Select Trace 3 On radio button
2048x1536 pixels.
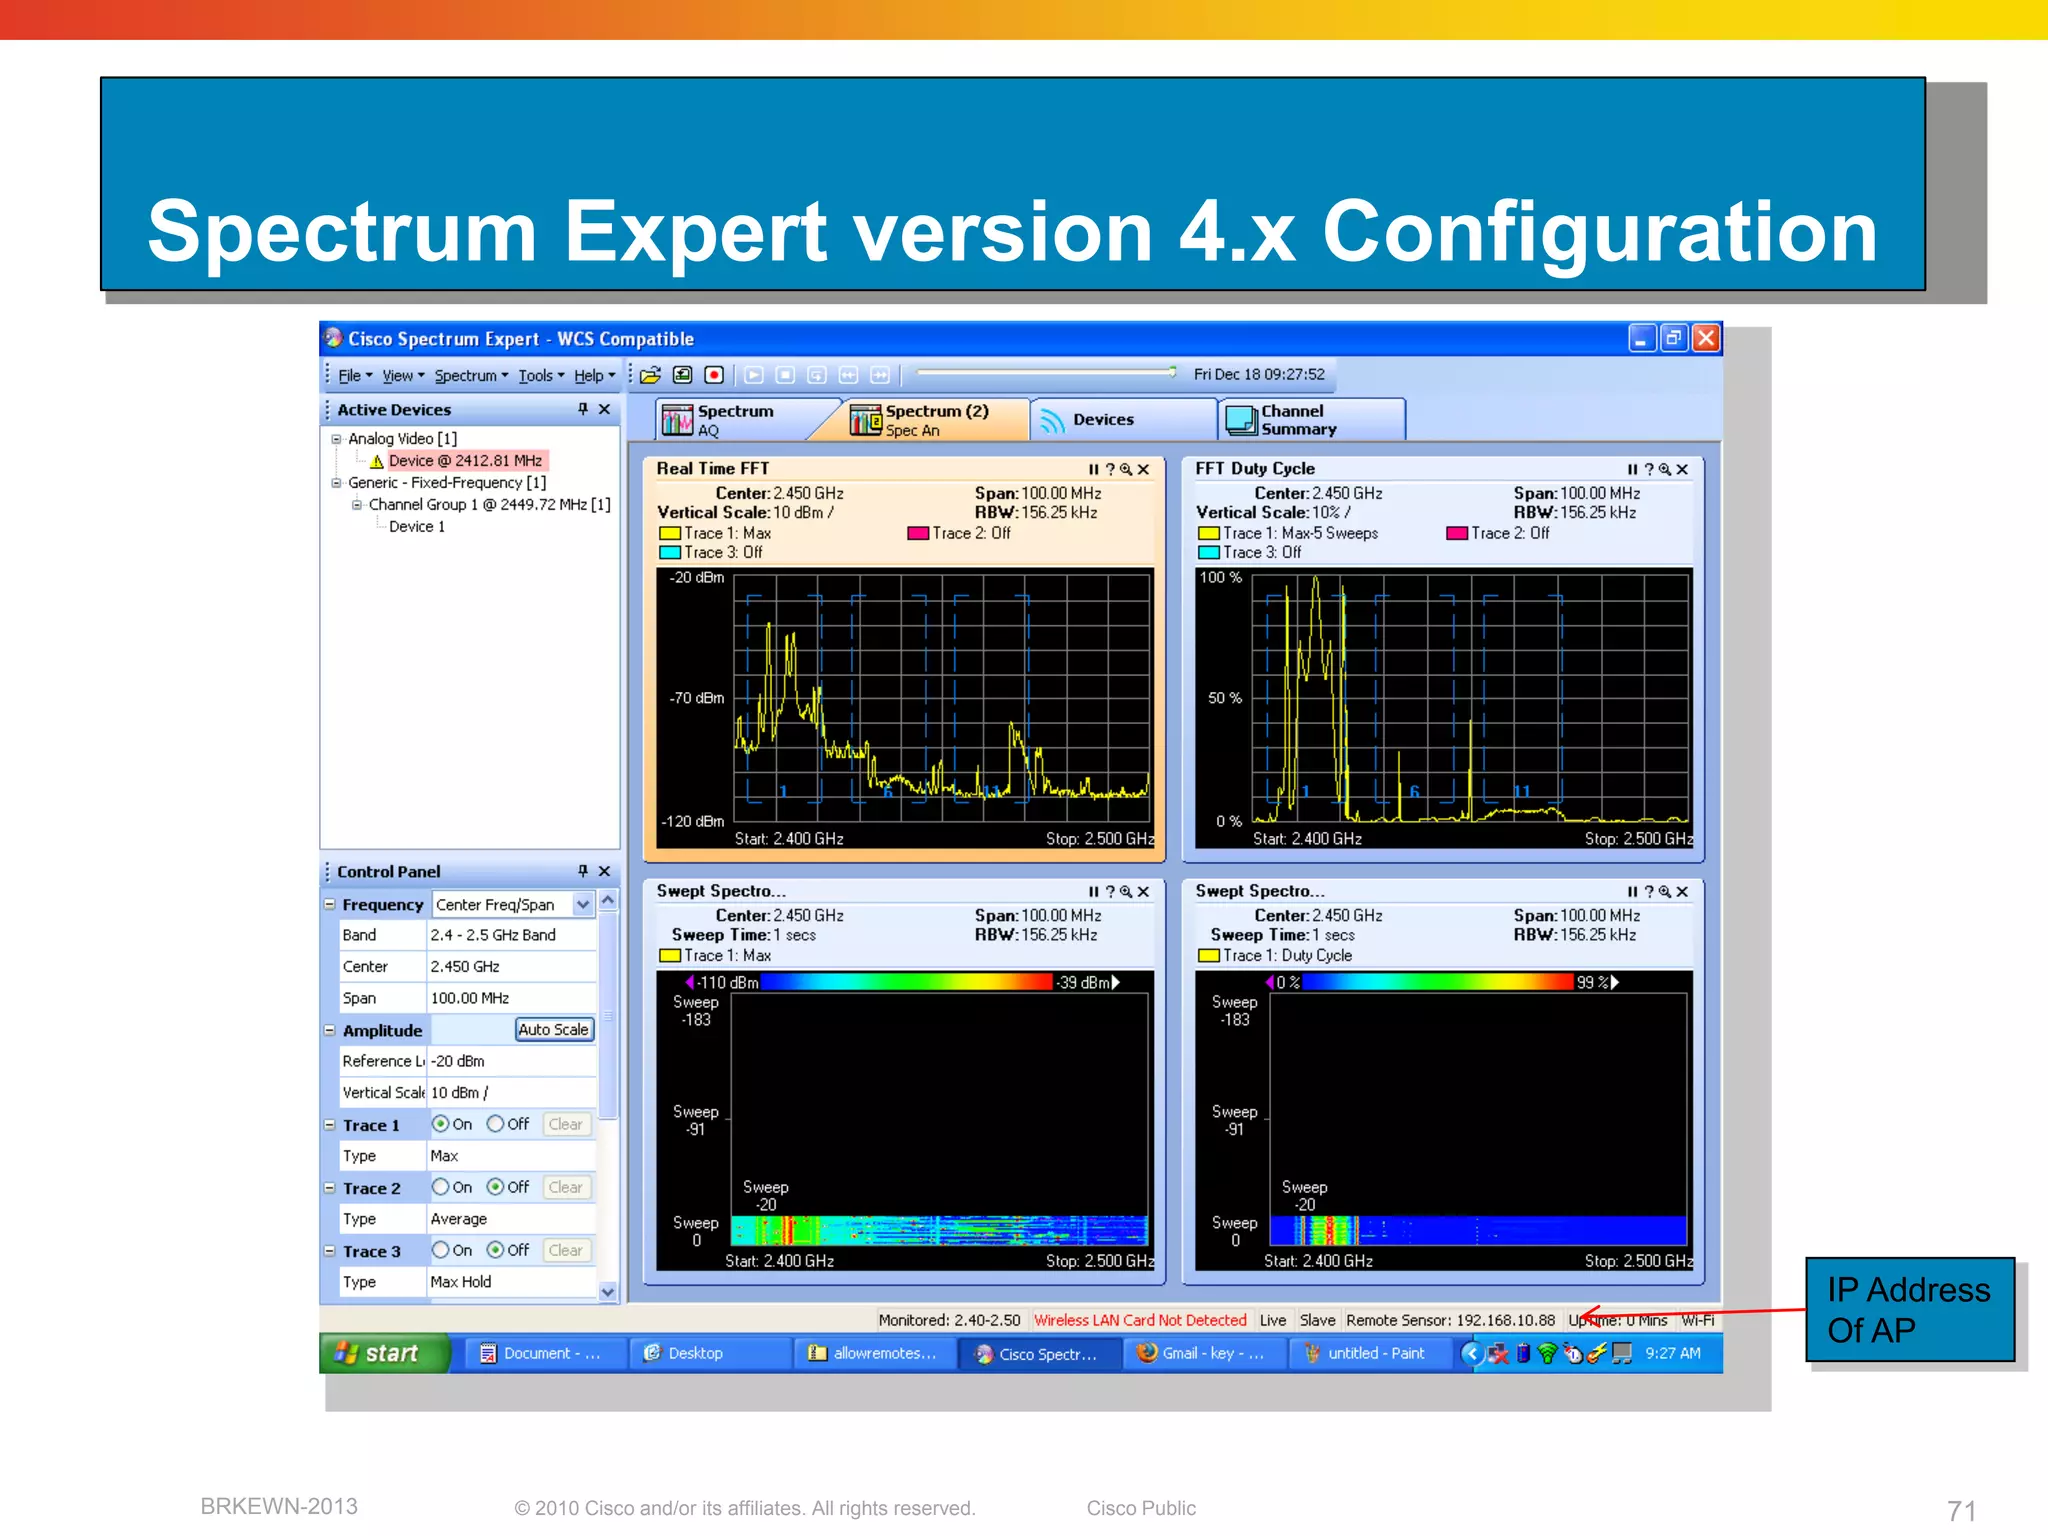[x=440, y=1250]
